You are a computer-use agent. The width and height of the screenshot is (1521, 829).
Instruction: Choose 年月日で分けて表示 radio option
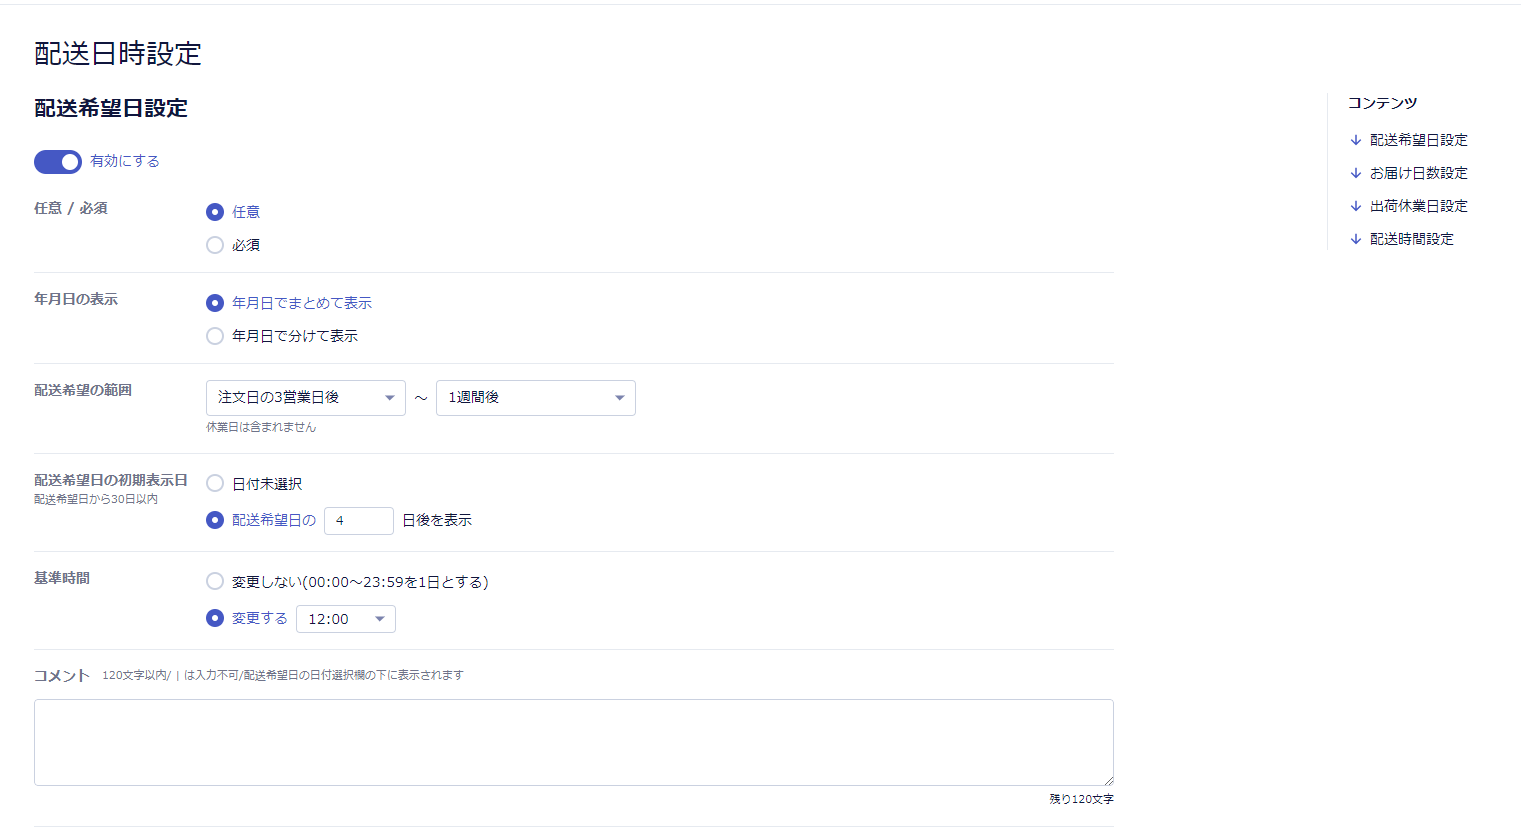pyautogui.click(x=215, y=336)
